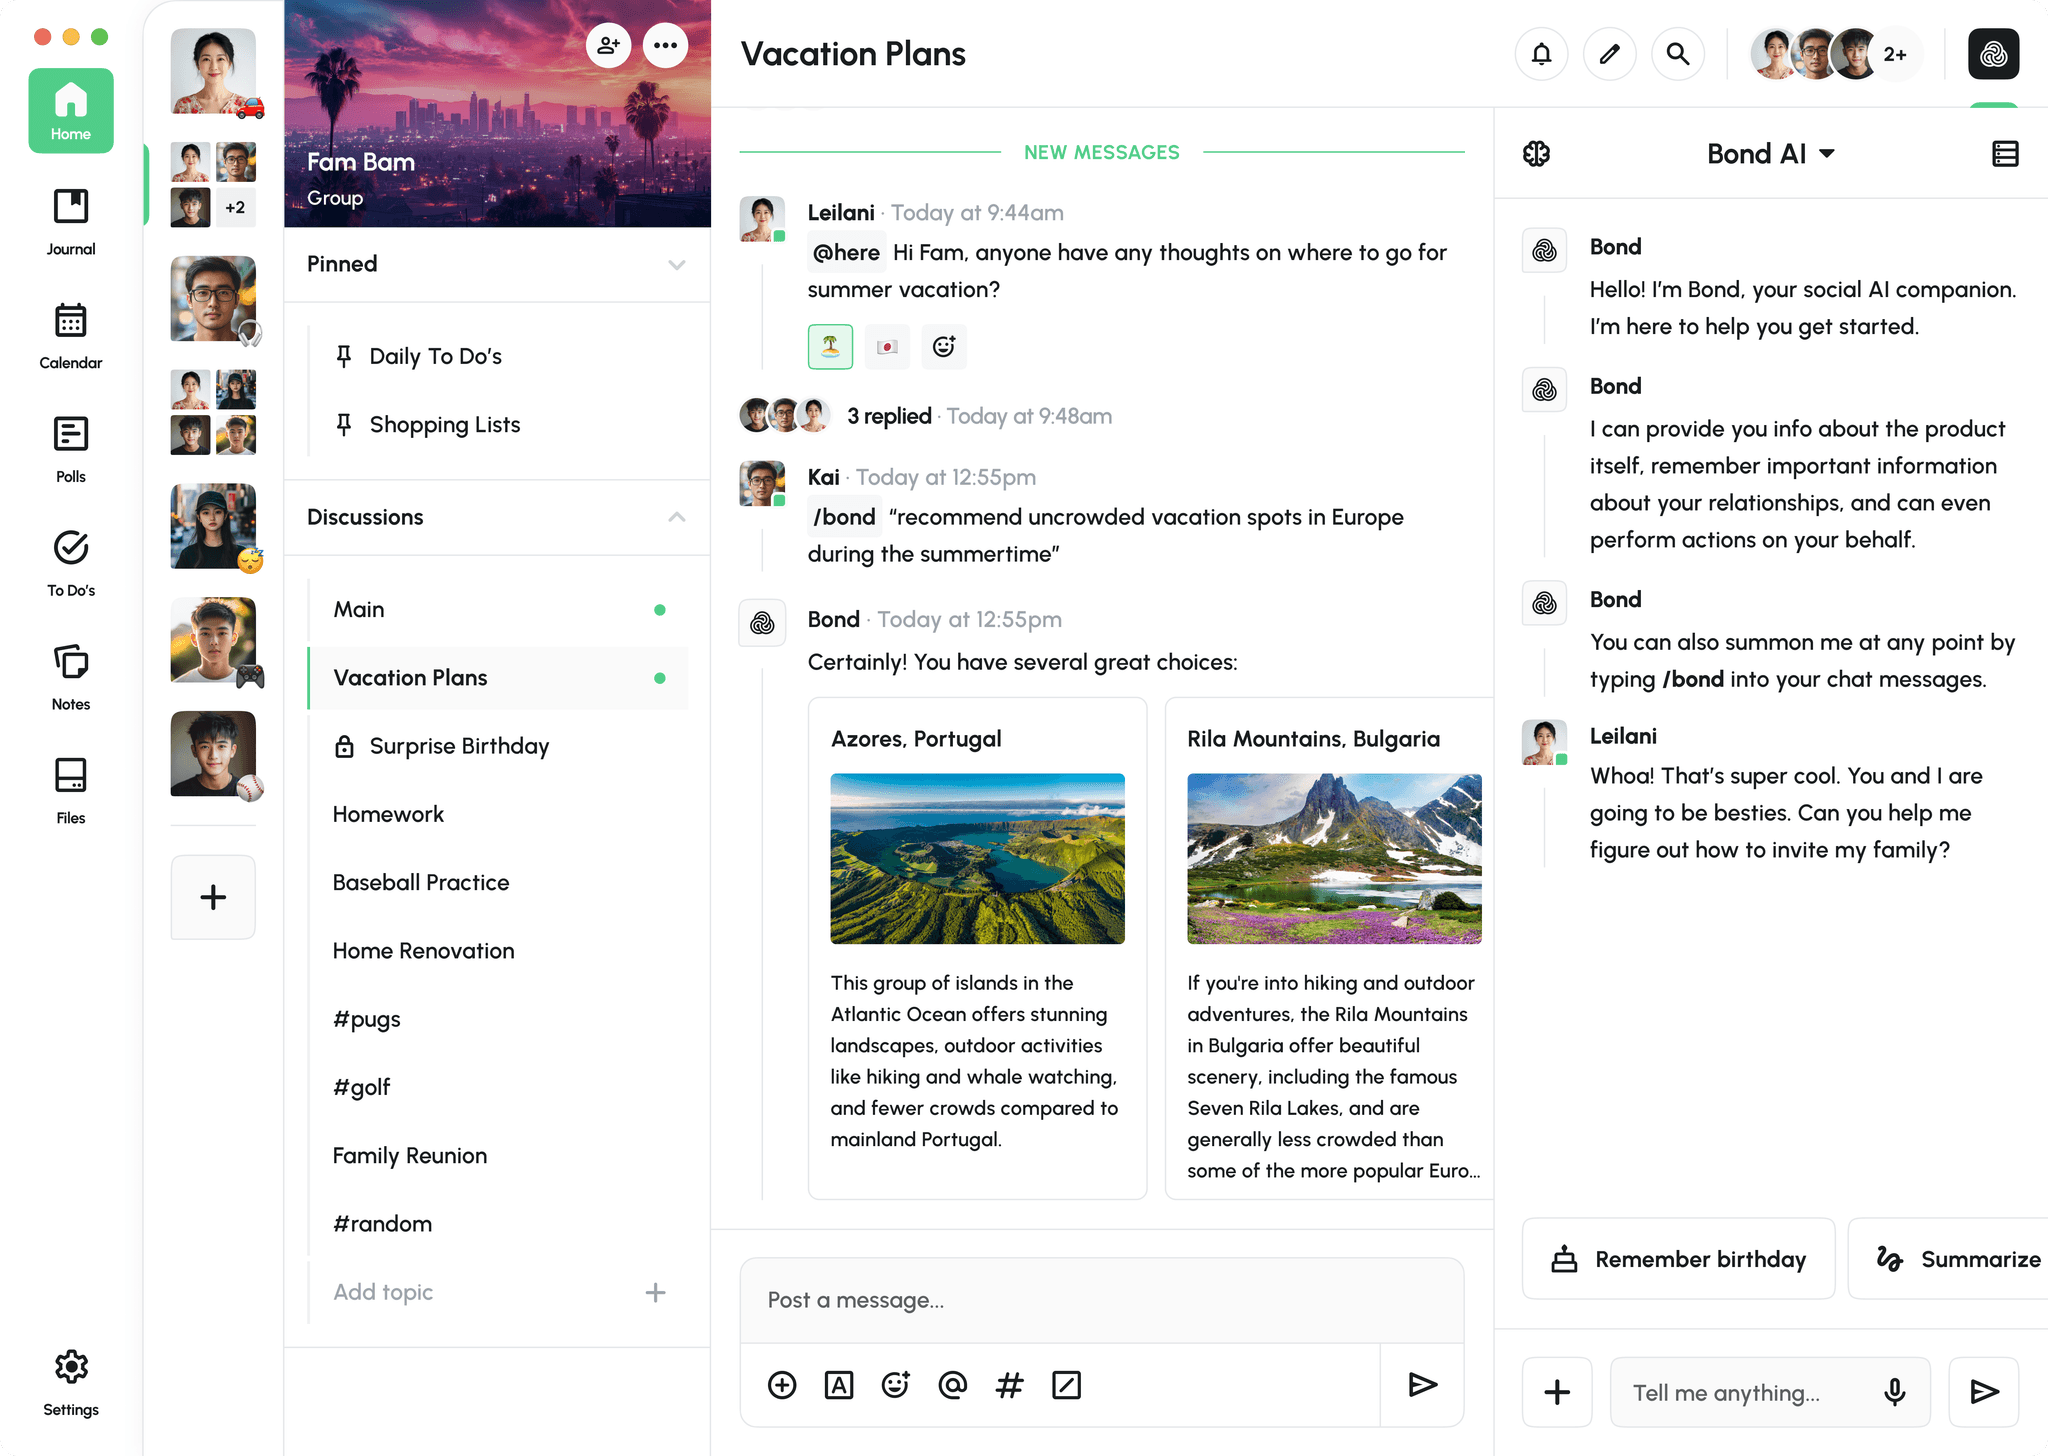
Task: Invite a member to Fam Bam
Action: [x=608, y=45]
